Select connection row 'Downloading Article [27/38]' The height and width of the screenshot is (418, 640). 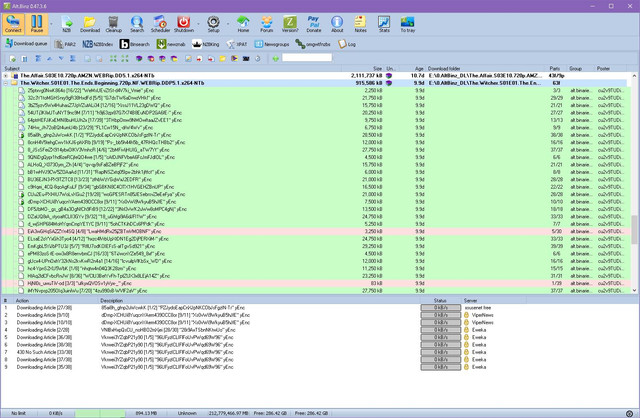tap(320, 308)
